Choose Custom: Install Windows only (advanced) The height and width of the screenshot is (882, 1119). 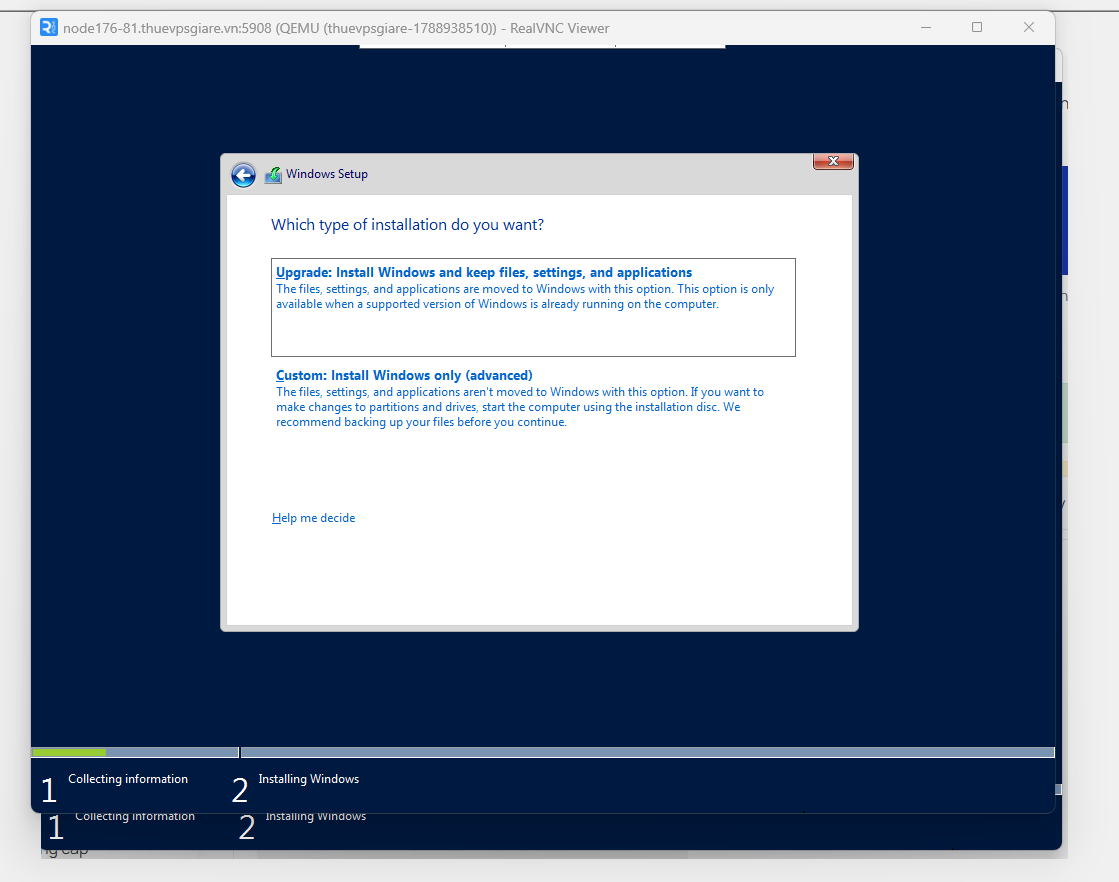point(533,398)
